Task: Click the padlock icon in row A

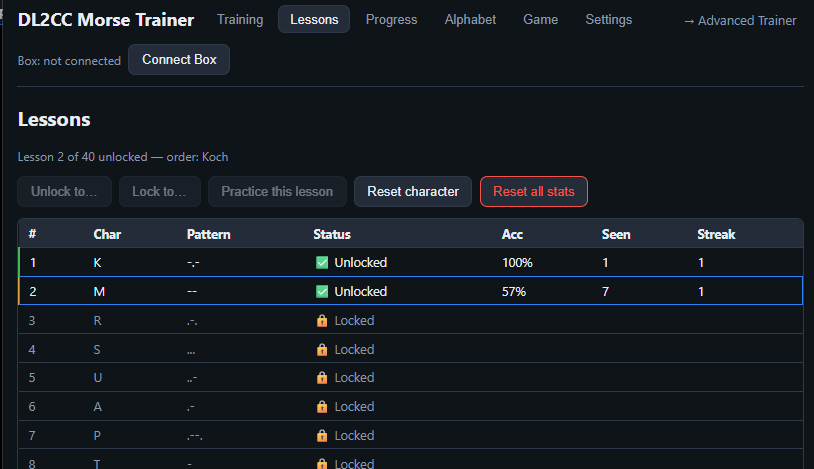Action: coord(322,407)
